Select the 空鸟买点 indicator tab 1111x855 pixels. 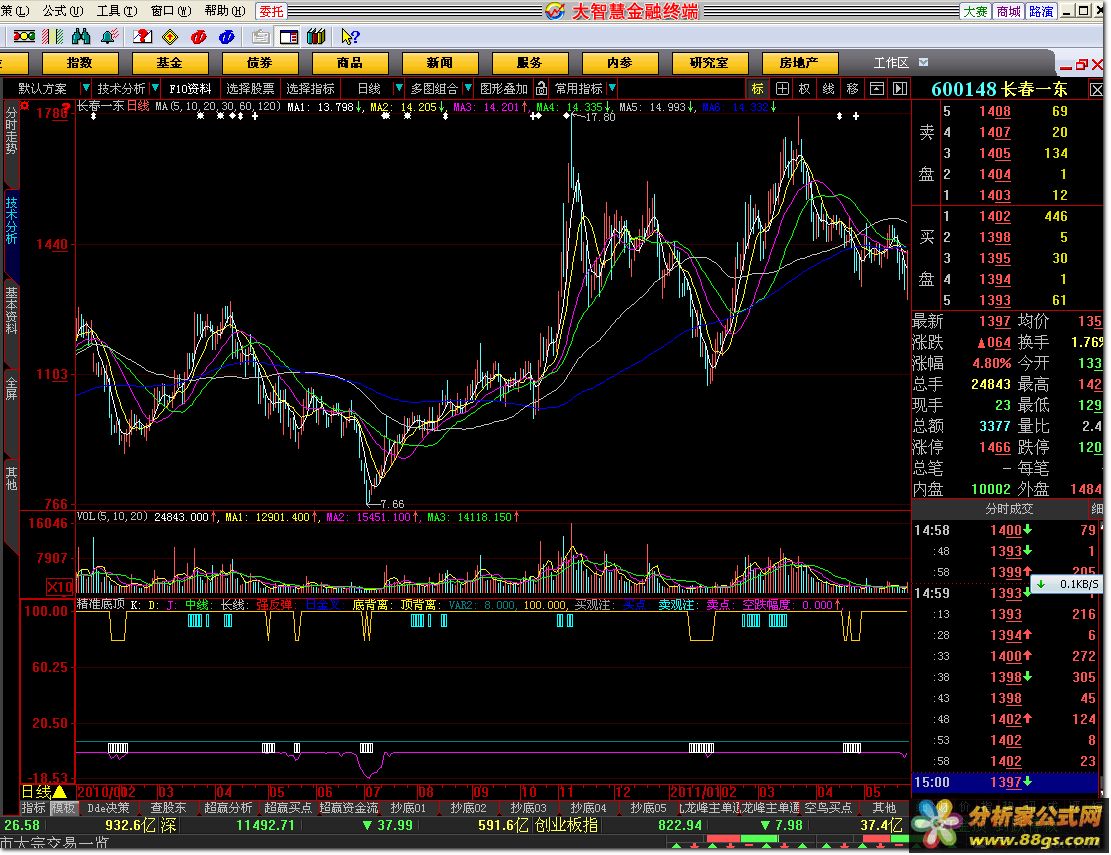(x=828, y=808)
